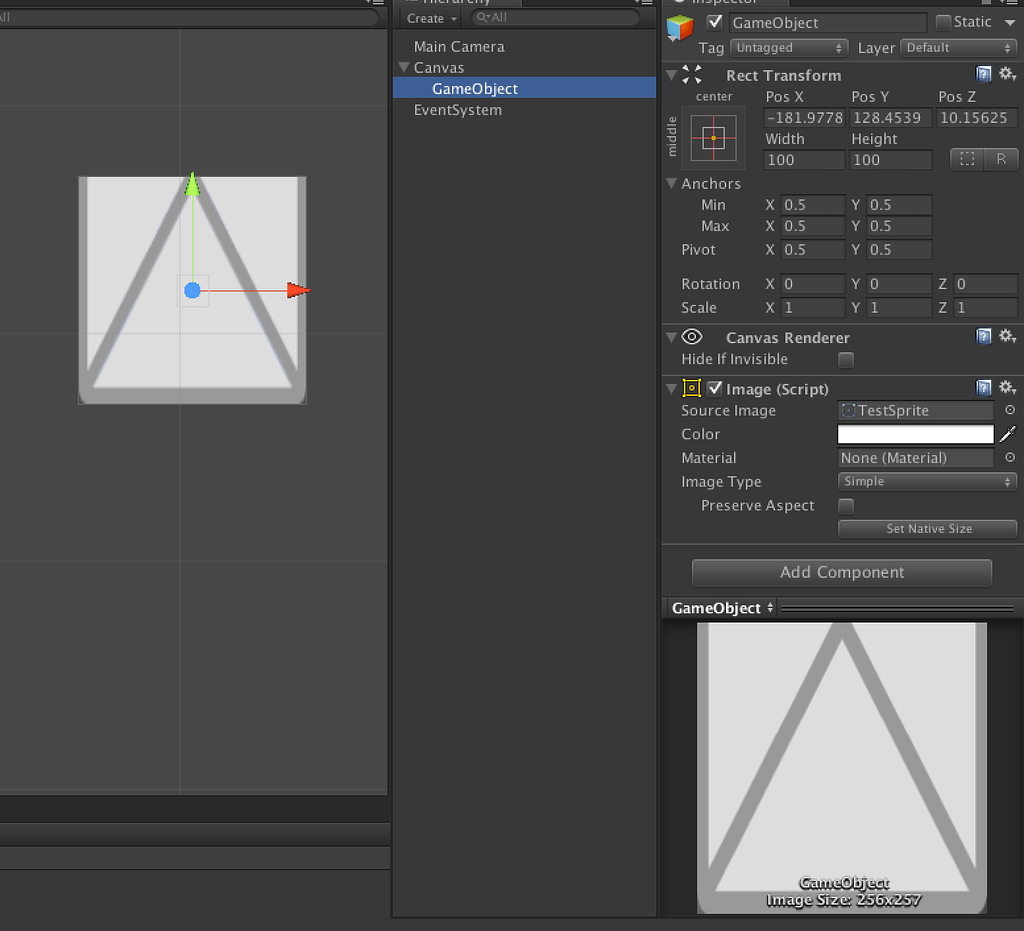Open the white Color swatch picker

click(x=915, y=434)
